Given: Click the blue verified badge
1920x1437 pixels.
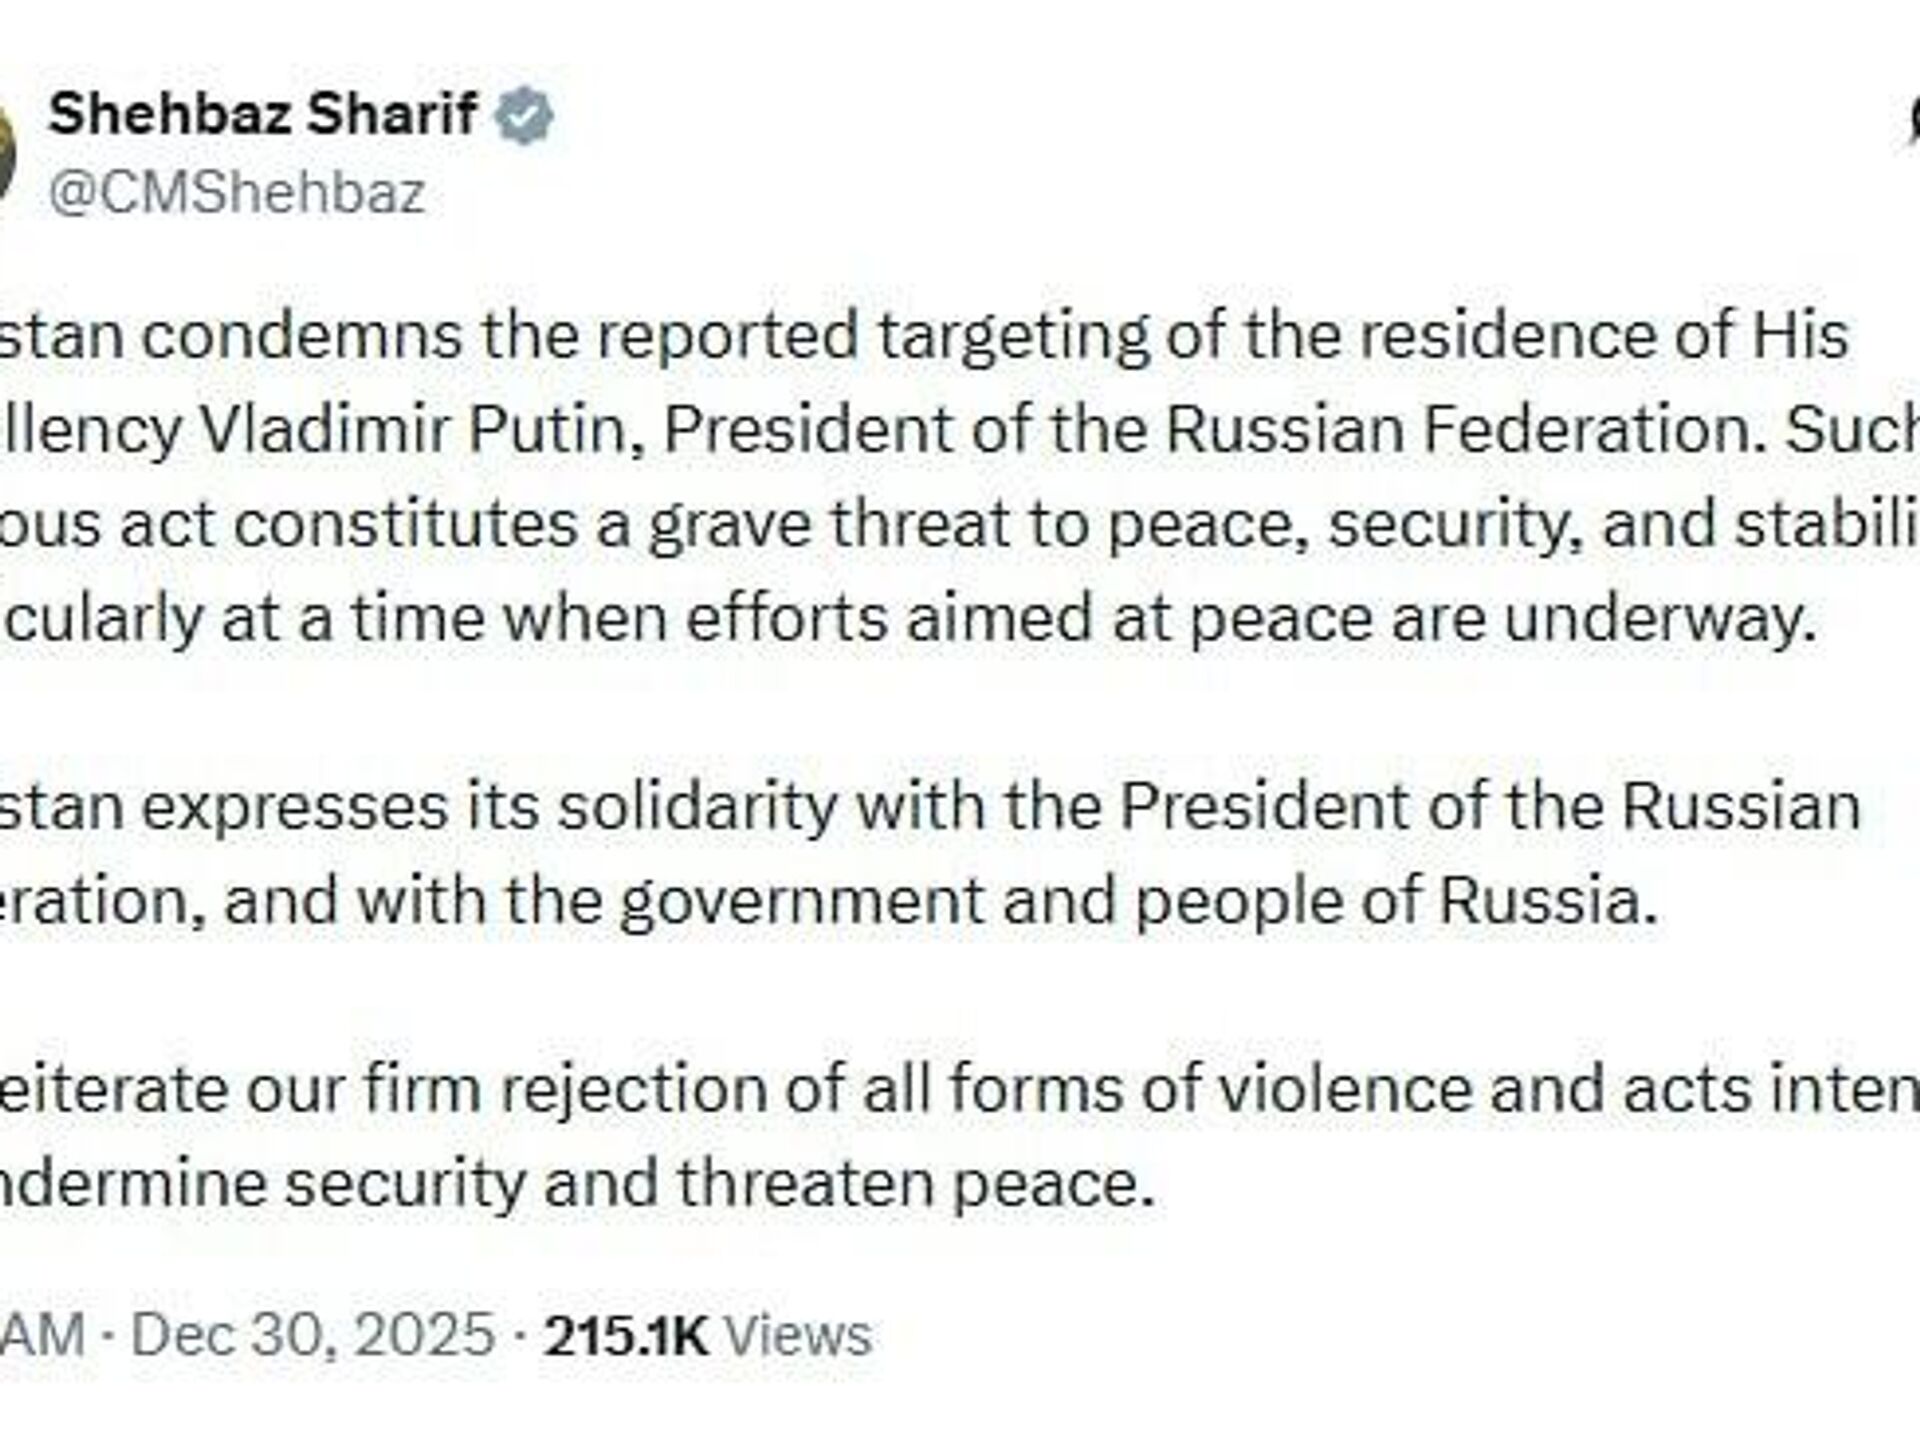Looking at the screenshot, I should click(x=526, y=115).
